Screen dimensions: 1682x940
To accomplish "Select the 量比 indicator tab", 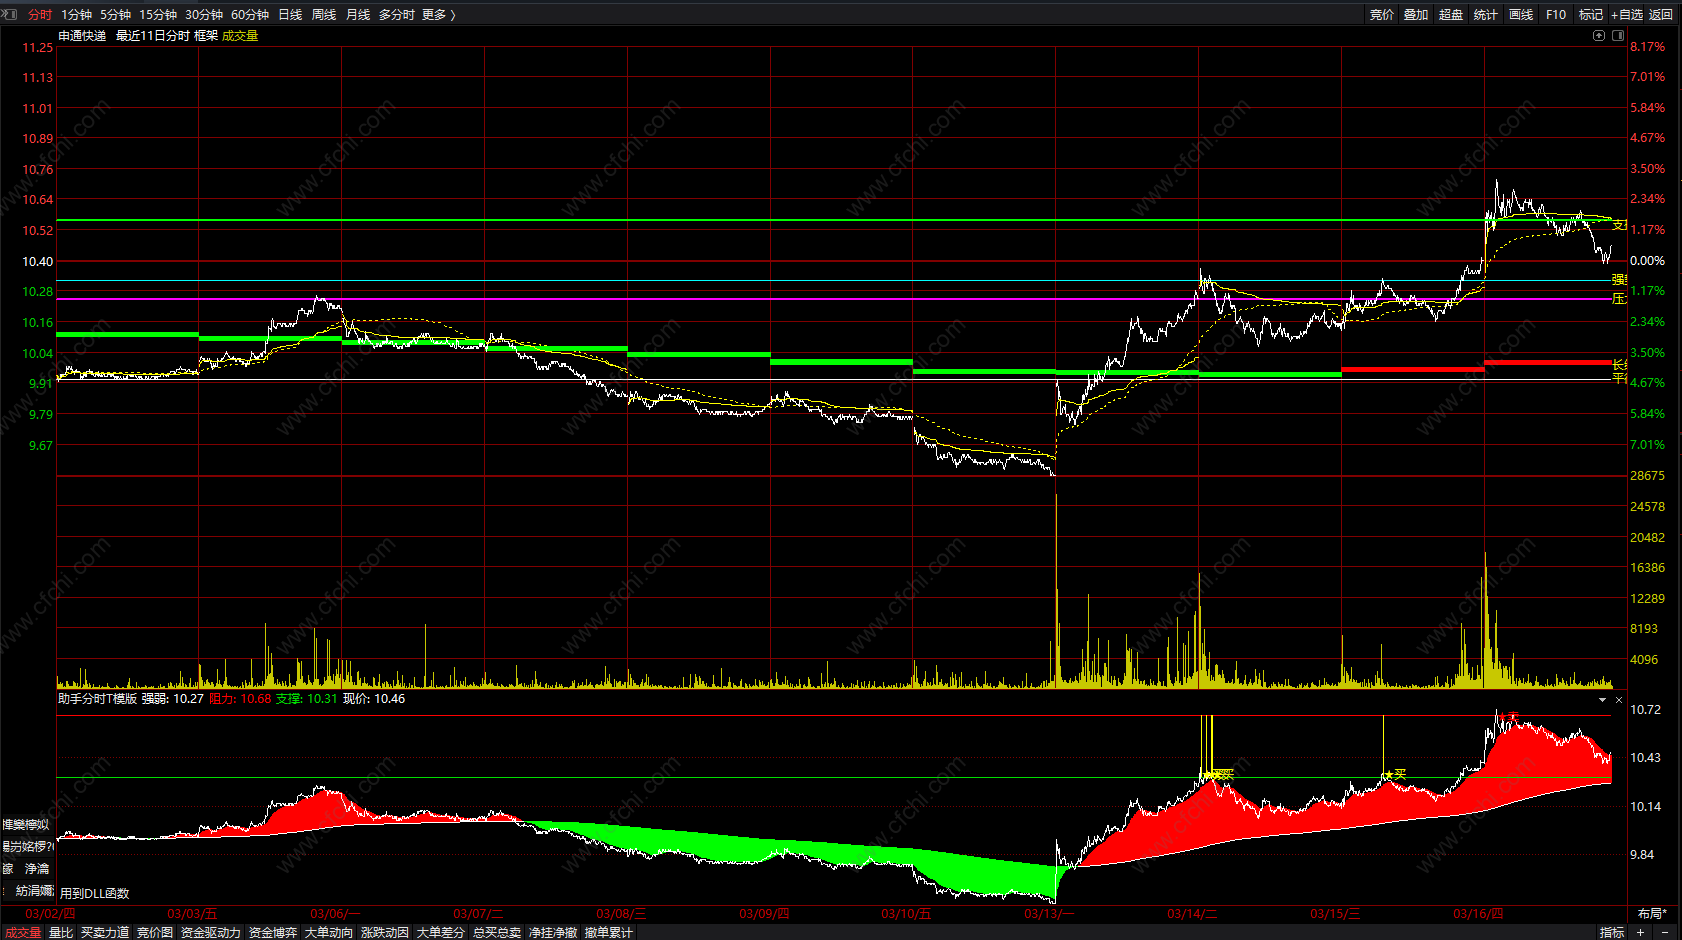I will click(x=61, y=933).
